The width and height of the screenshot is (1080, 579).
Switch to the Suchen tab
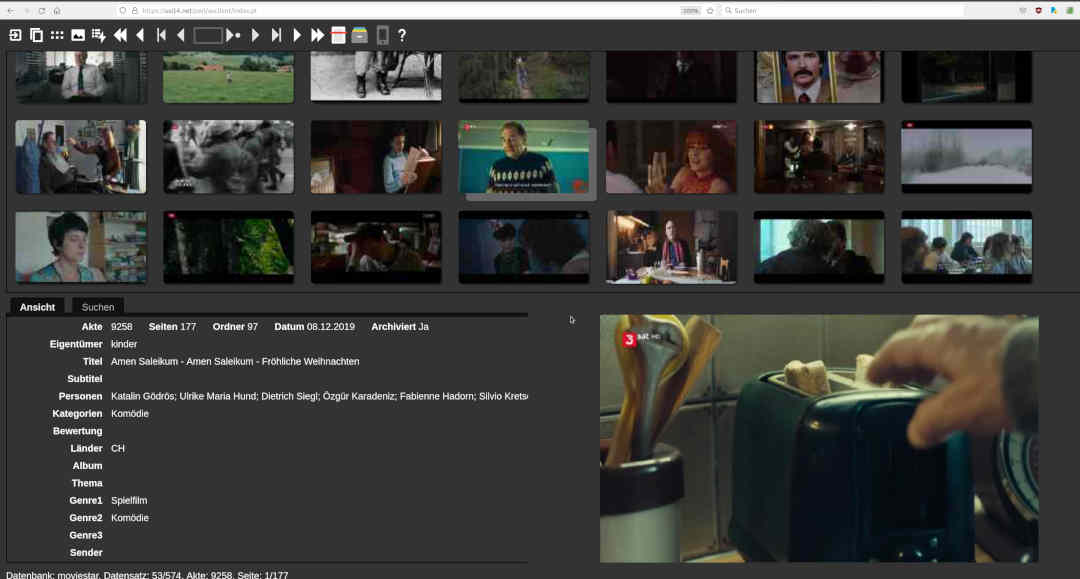[x=98, y=307]
